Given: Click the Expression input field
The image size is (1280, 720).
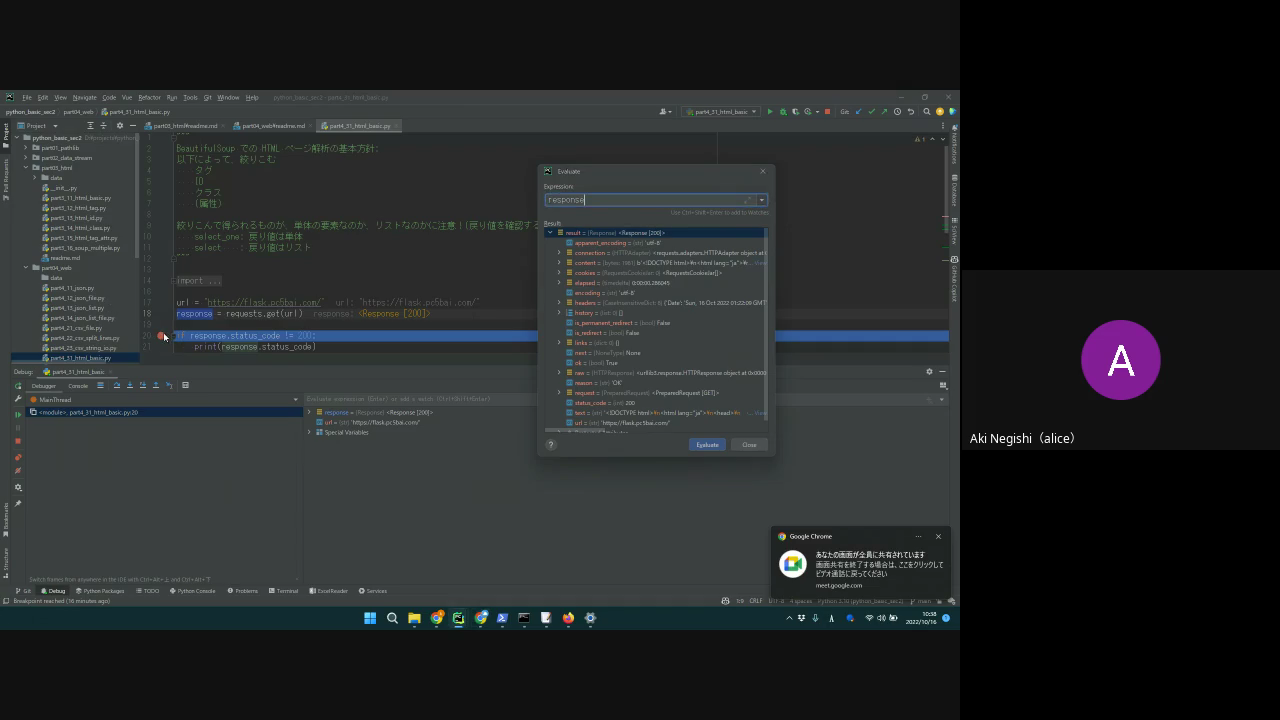Looking at the screenshot, I should tap(645, 200).
